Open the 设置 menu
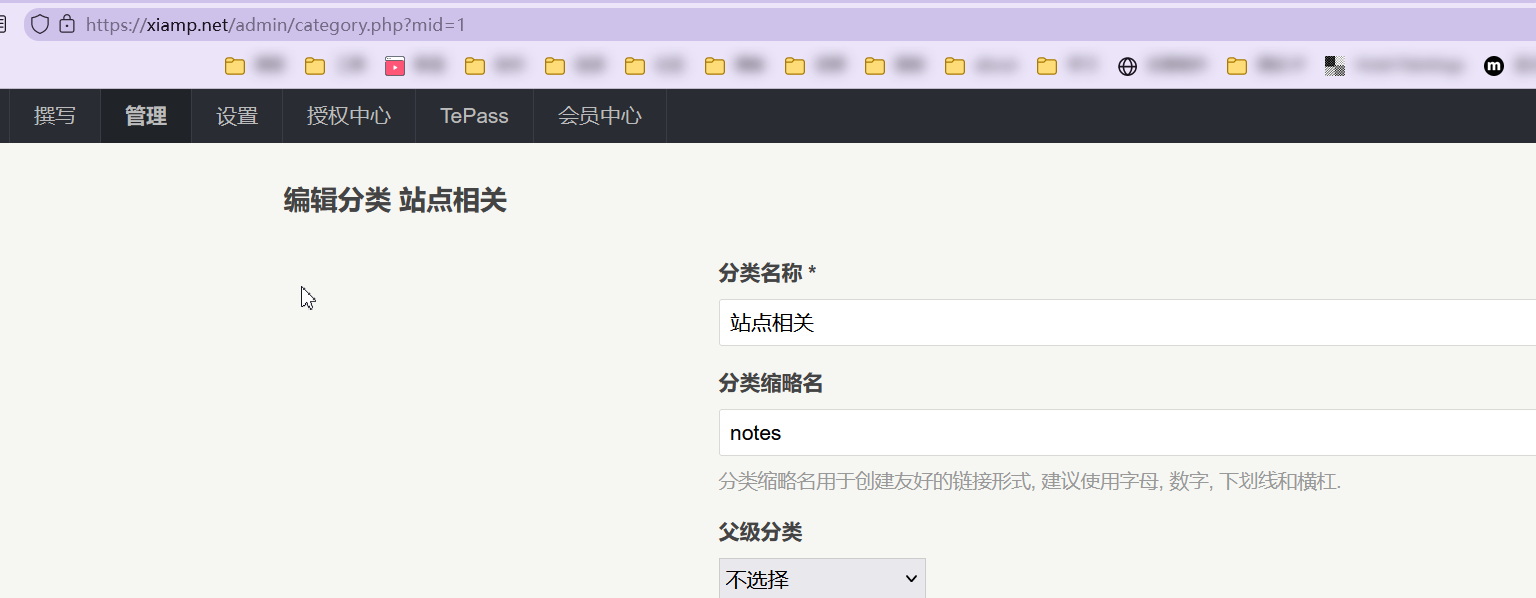Image resolution: width=1536 pixels, height=598 pixels. click(237, 115)
